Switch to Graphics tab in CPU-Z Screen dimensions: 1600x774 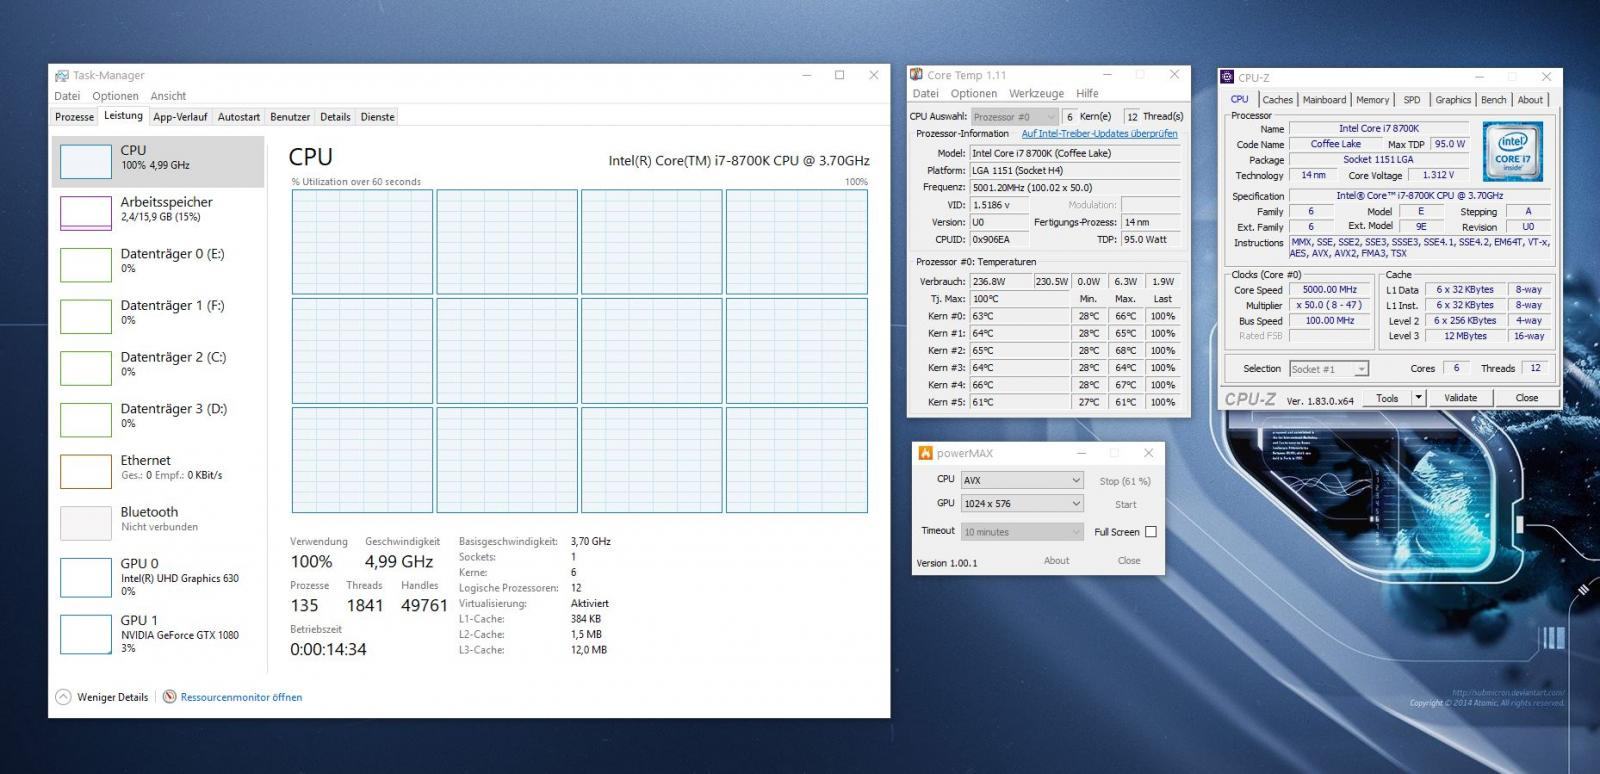coord(1453,100)
